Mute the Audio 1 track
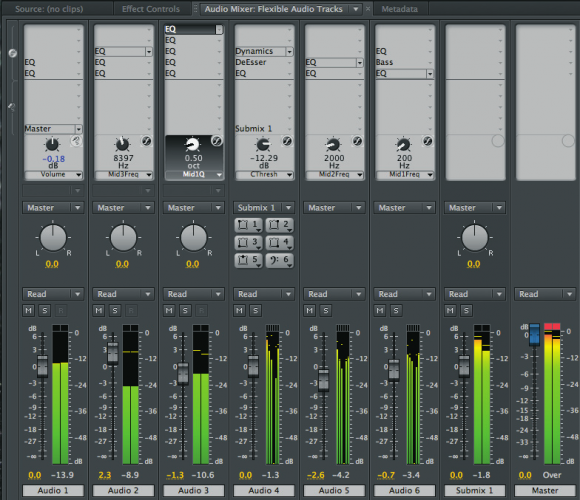 coord(28,310)
